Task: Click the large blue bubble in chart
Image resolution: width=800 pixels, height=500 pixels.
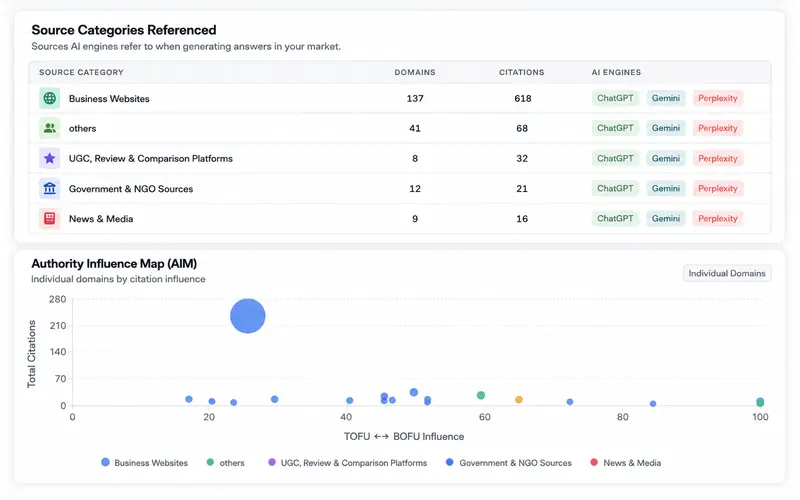Action: pos(247,316)
